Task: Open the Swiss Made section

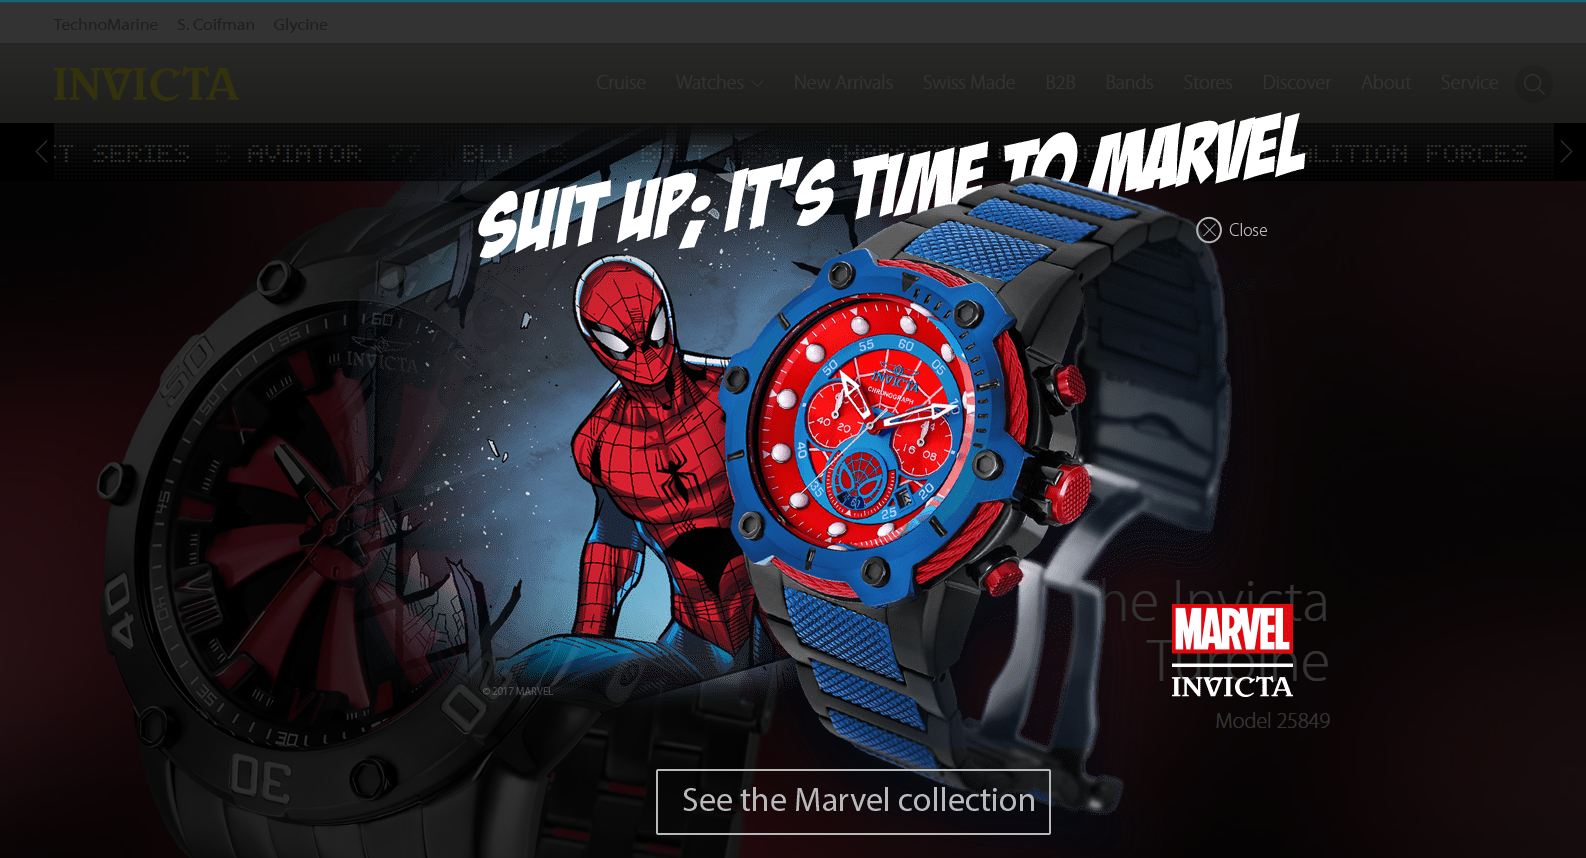Action: coord(969,83)
